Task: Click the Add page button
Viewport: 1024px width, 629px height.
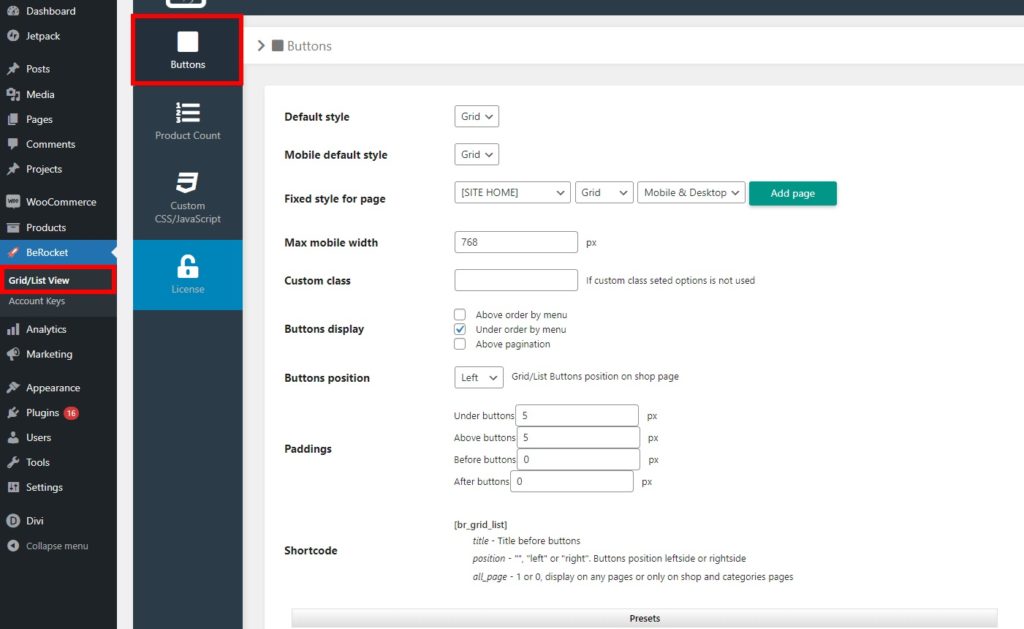Action: [792, 192]
